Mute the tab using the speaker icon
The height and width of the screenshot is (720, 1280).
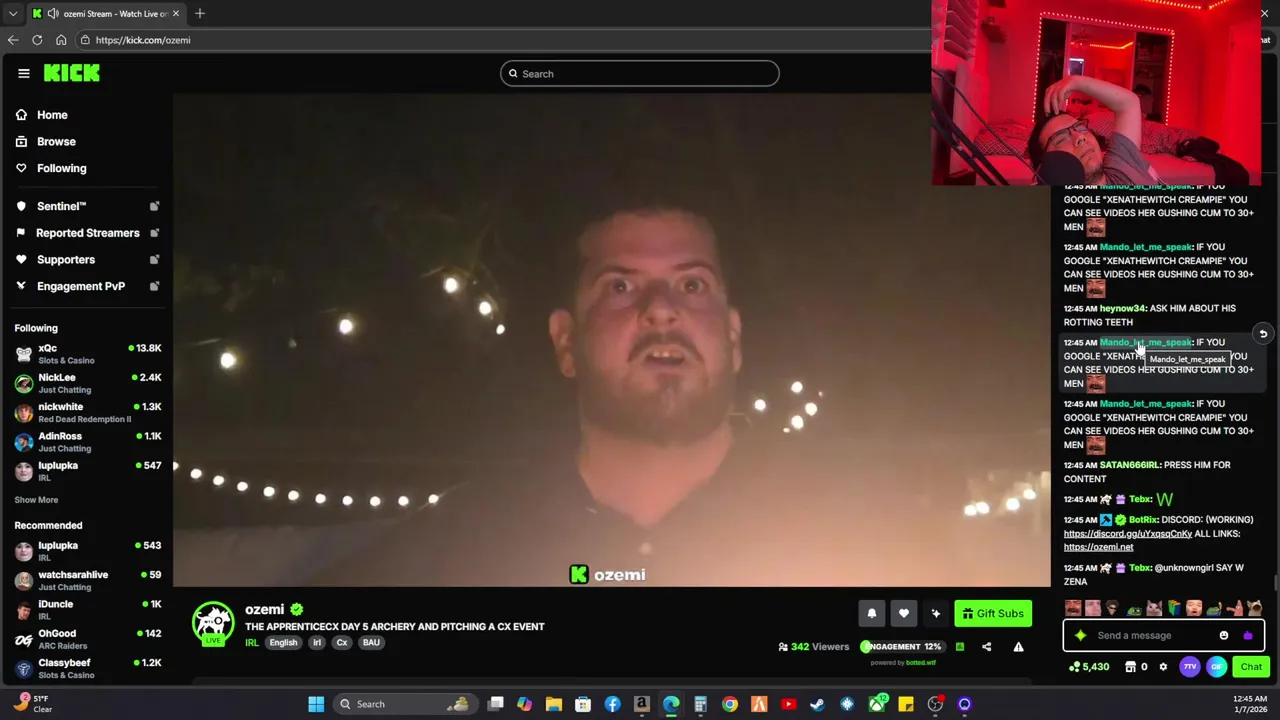[53, 13]
